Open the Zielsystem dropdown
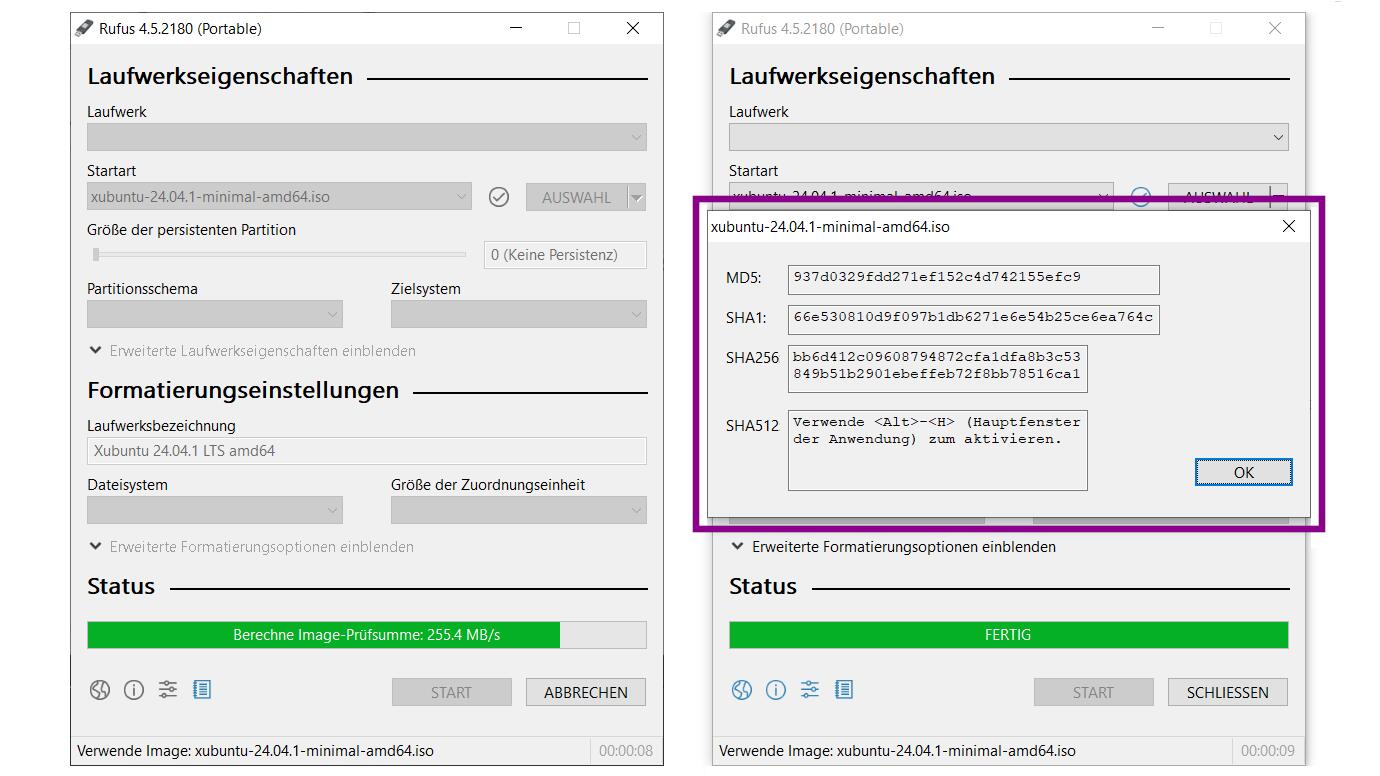The width and height of the screenshot is (1380, 776). (x=519, y=314)
